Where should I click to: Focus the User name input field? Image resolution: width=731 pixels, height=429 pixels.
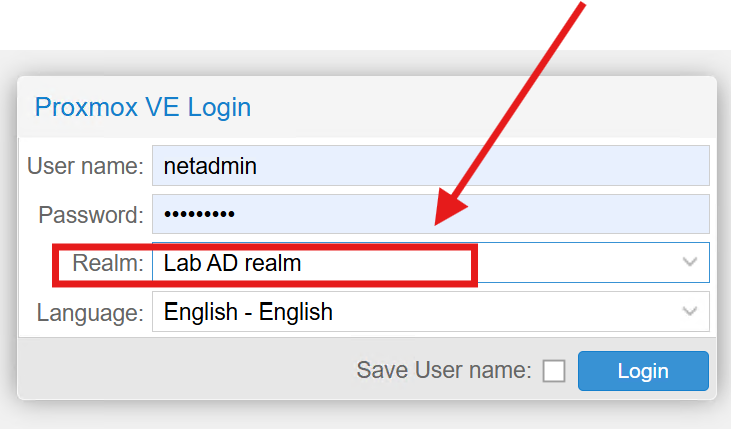(430, 166)
